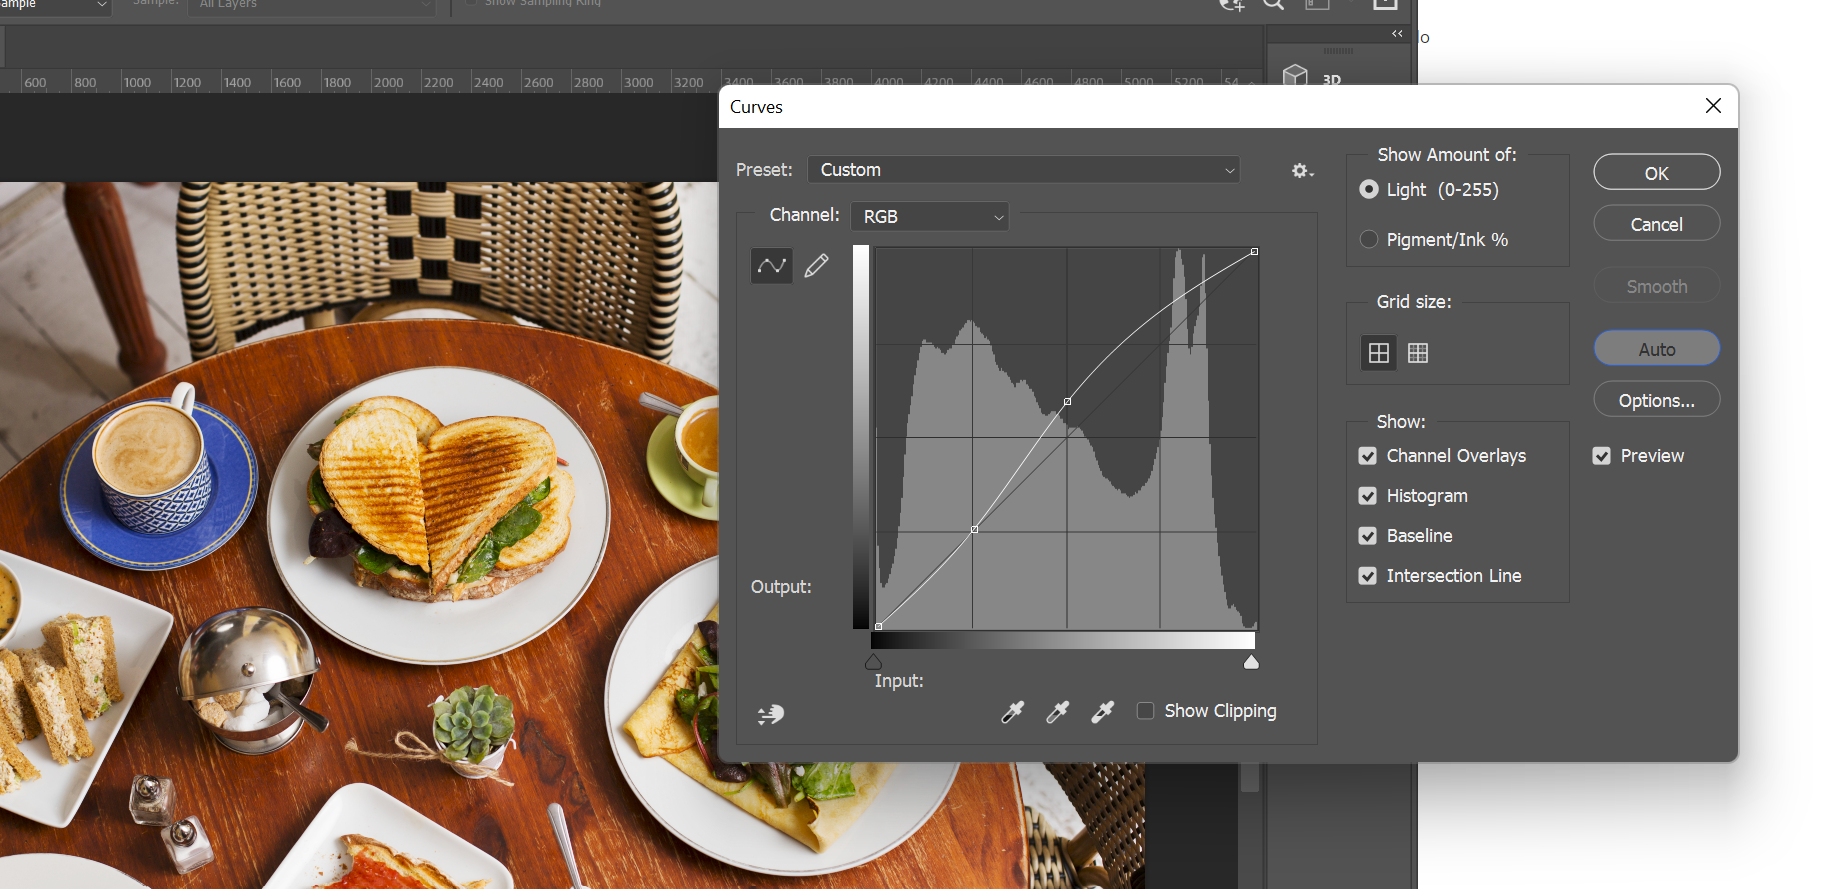This screenshot has height=889, width=1833.
Task: Uncheck the Channel Overlays checkbox
Action: coord(1368,456)
